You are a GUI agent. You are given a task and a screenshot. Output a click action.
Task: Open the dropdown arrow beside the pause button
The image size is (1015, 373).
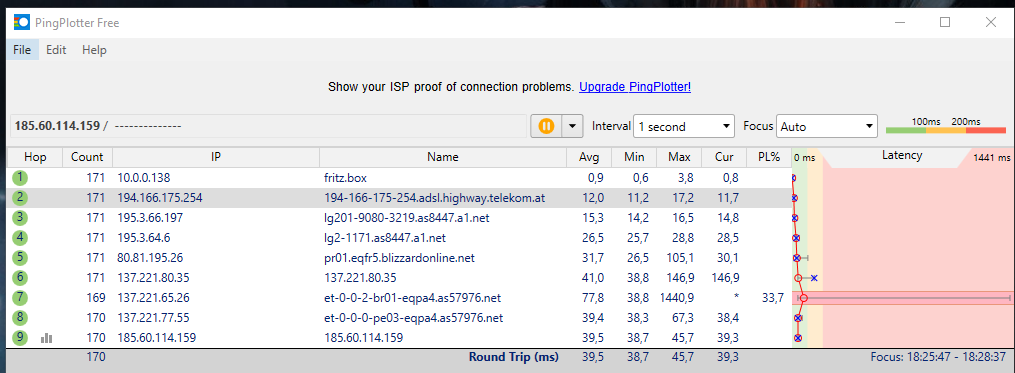572,126
